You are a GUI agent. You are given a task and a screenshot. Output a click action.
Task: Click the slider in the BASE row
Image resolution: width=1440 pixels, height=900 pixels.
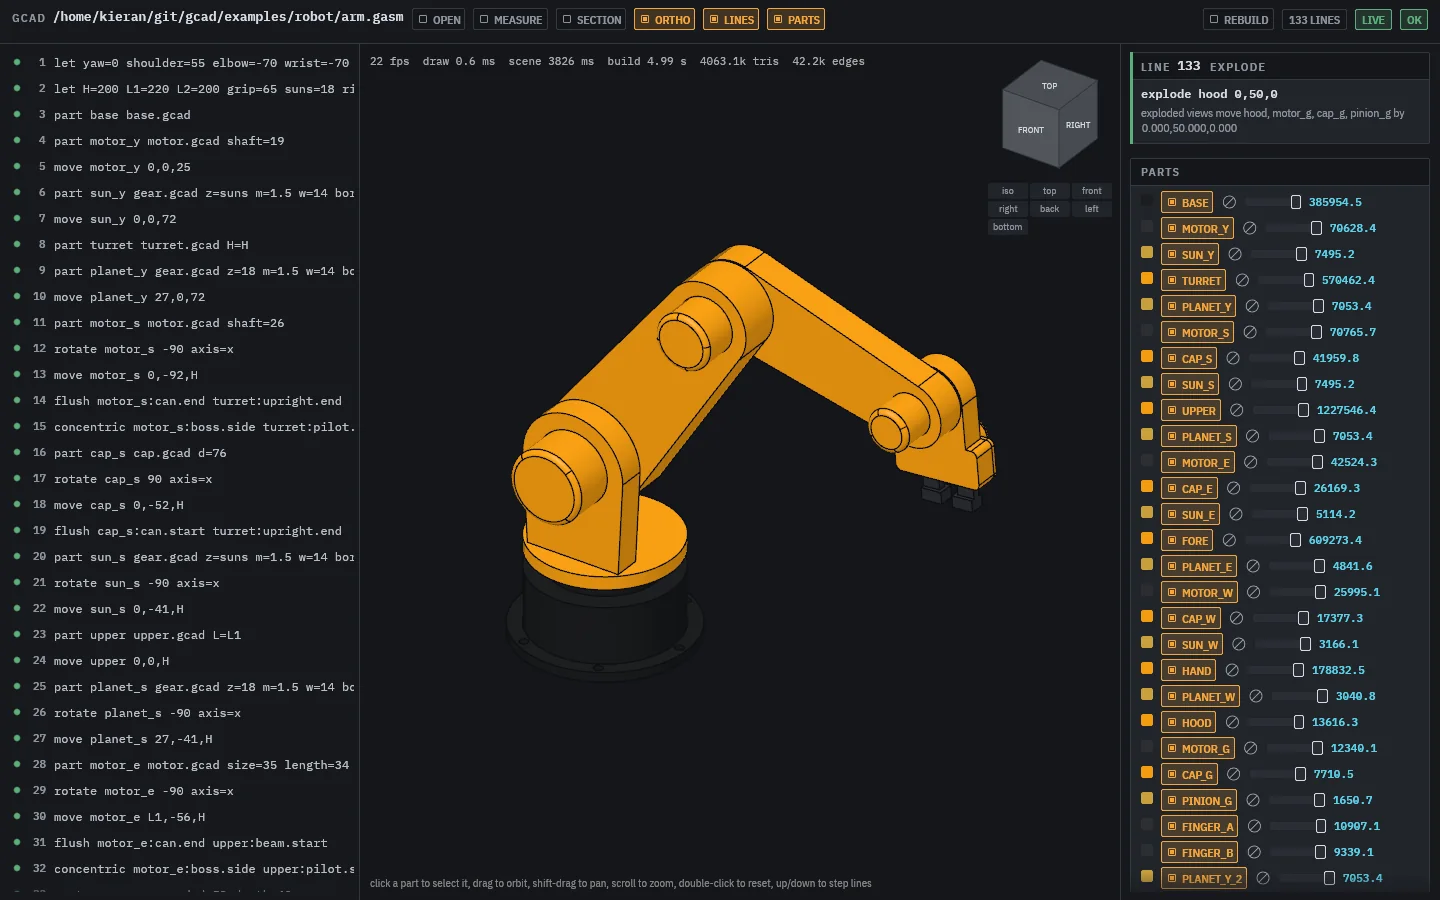(x=1273, y=202)
